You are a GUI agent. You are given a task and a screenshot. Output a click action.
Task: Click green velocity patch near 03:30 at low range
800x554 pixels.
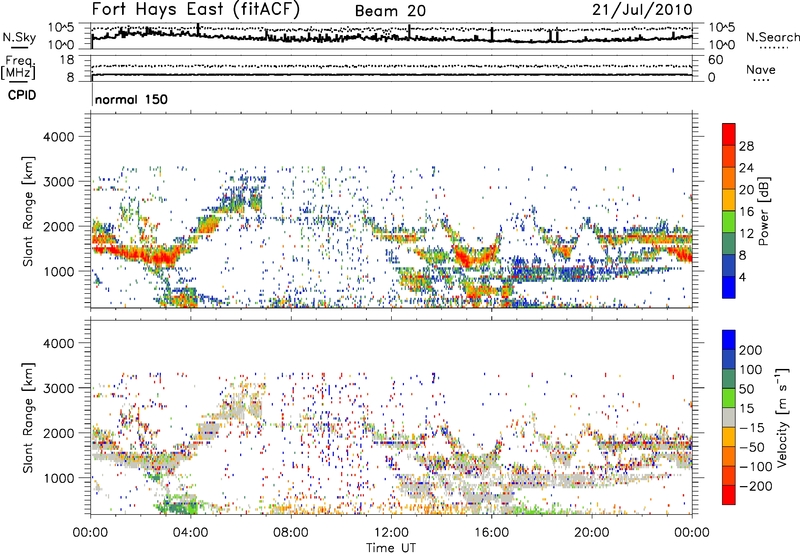click(176, 506)
